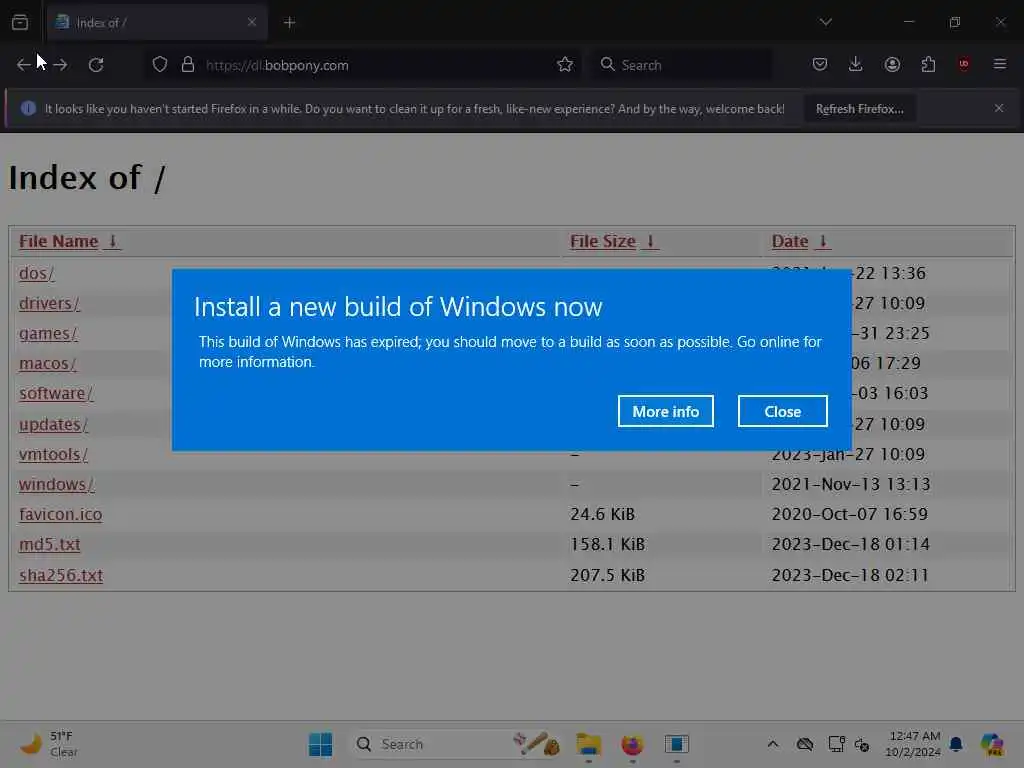The image size is (1024, 768).
Task: Click the Close button in Windows dialog
Action: point(782,411)
